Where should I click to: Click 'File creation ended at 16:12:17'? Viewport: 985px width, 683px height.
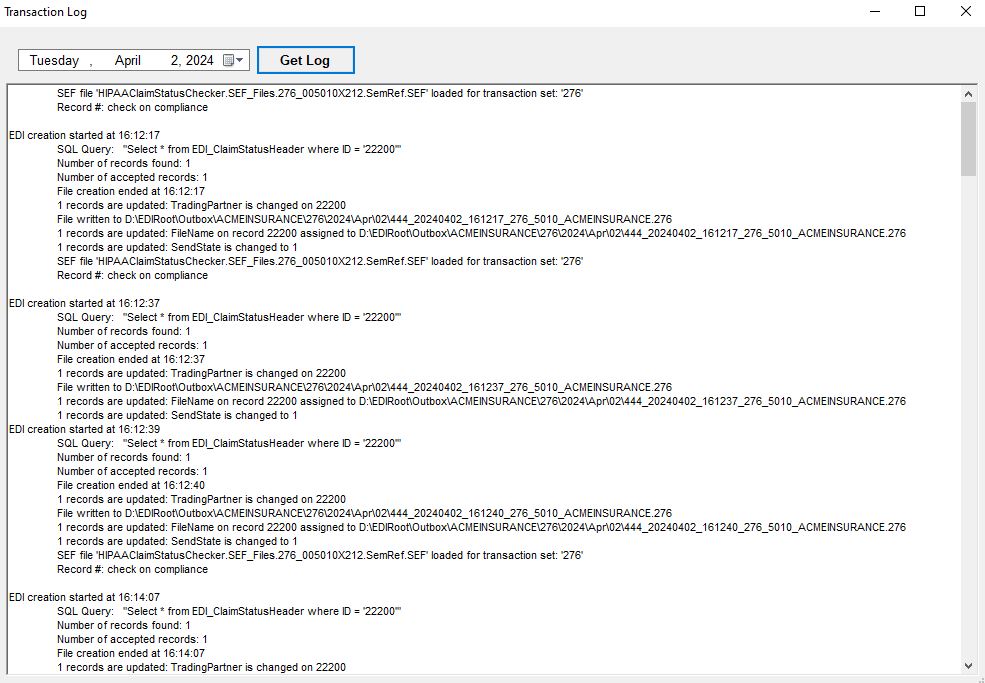coord(131,191)
